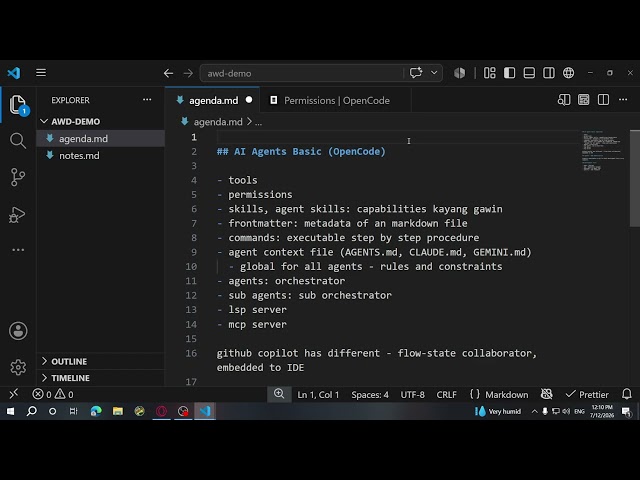The width and height of the screenshot is (640, 480).
Task: Click the 'lsp server' line
Action: (257, 309)
